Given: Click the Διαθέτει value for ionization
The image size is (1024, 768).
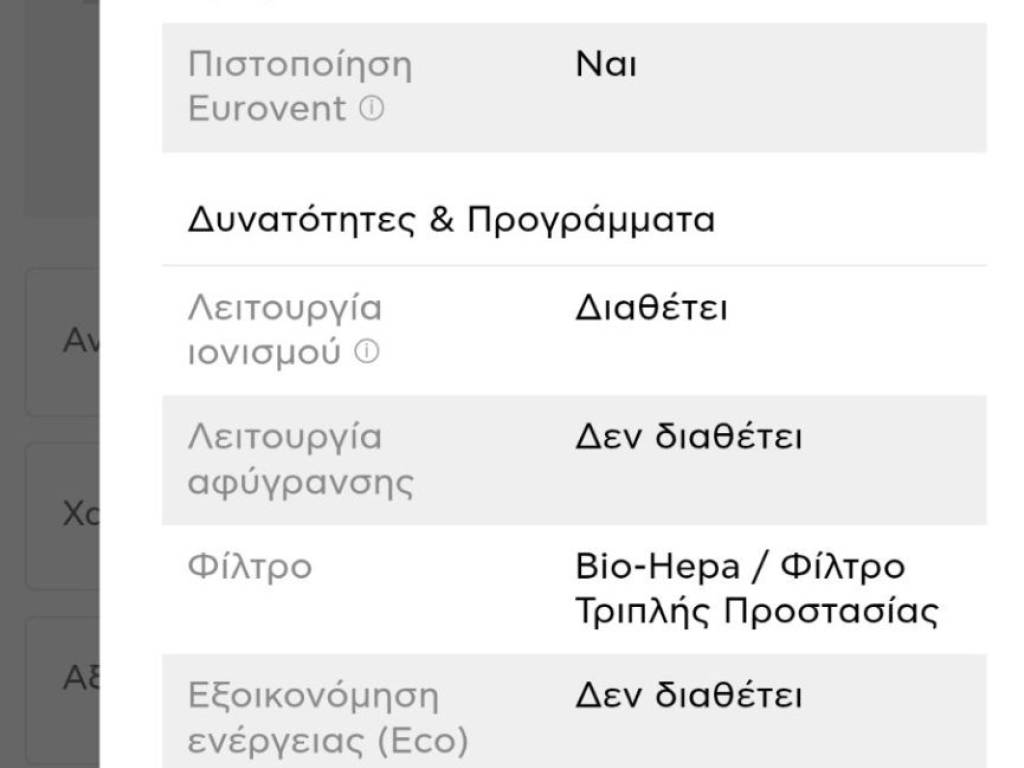Looking at the screenshot, I should point(651,308).
